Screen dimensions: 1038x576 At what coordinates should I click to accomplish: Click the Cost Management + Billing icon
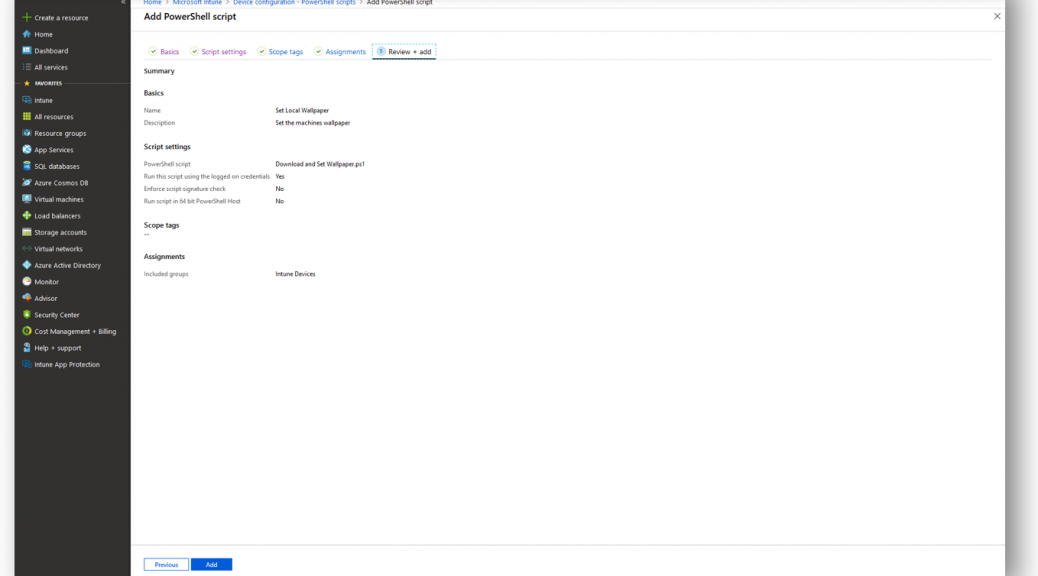[x=26, y=331]
